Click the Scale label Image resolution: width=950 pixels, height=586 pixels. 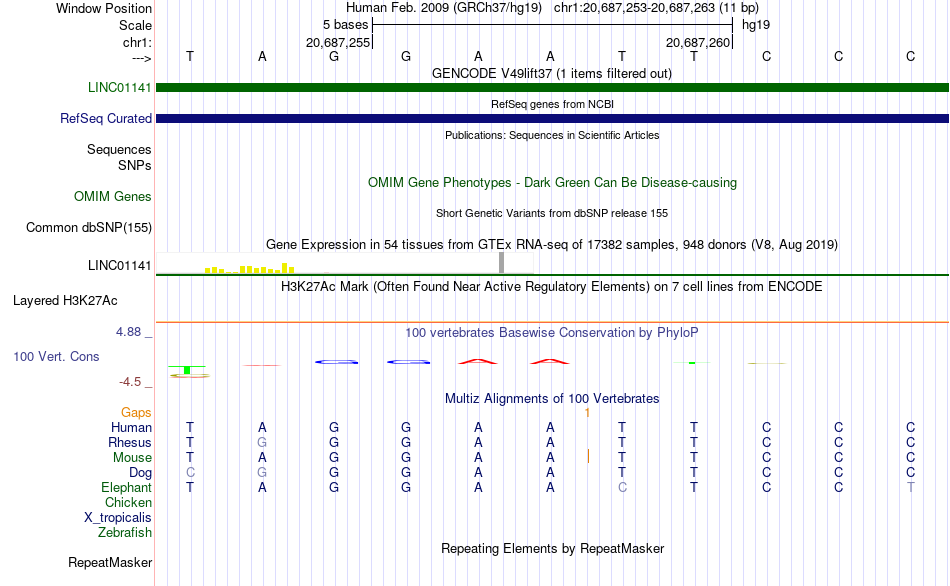click(x=135, y=25)
